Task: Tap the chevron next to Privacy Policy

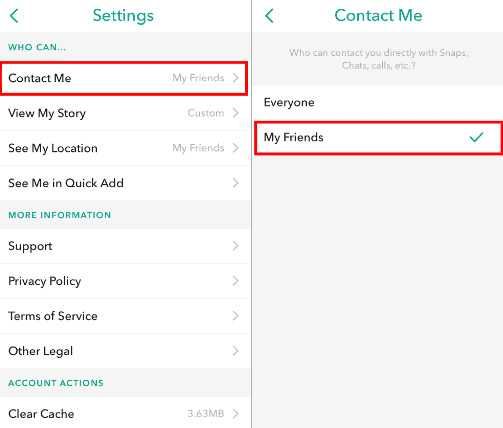Action: pyautogui.click(x=236, y=281)
